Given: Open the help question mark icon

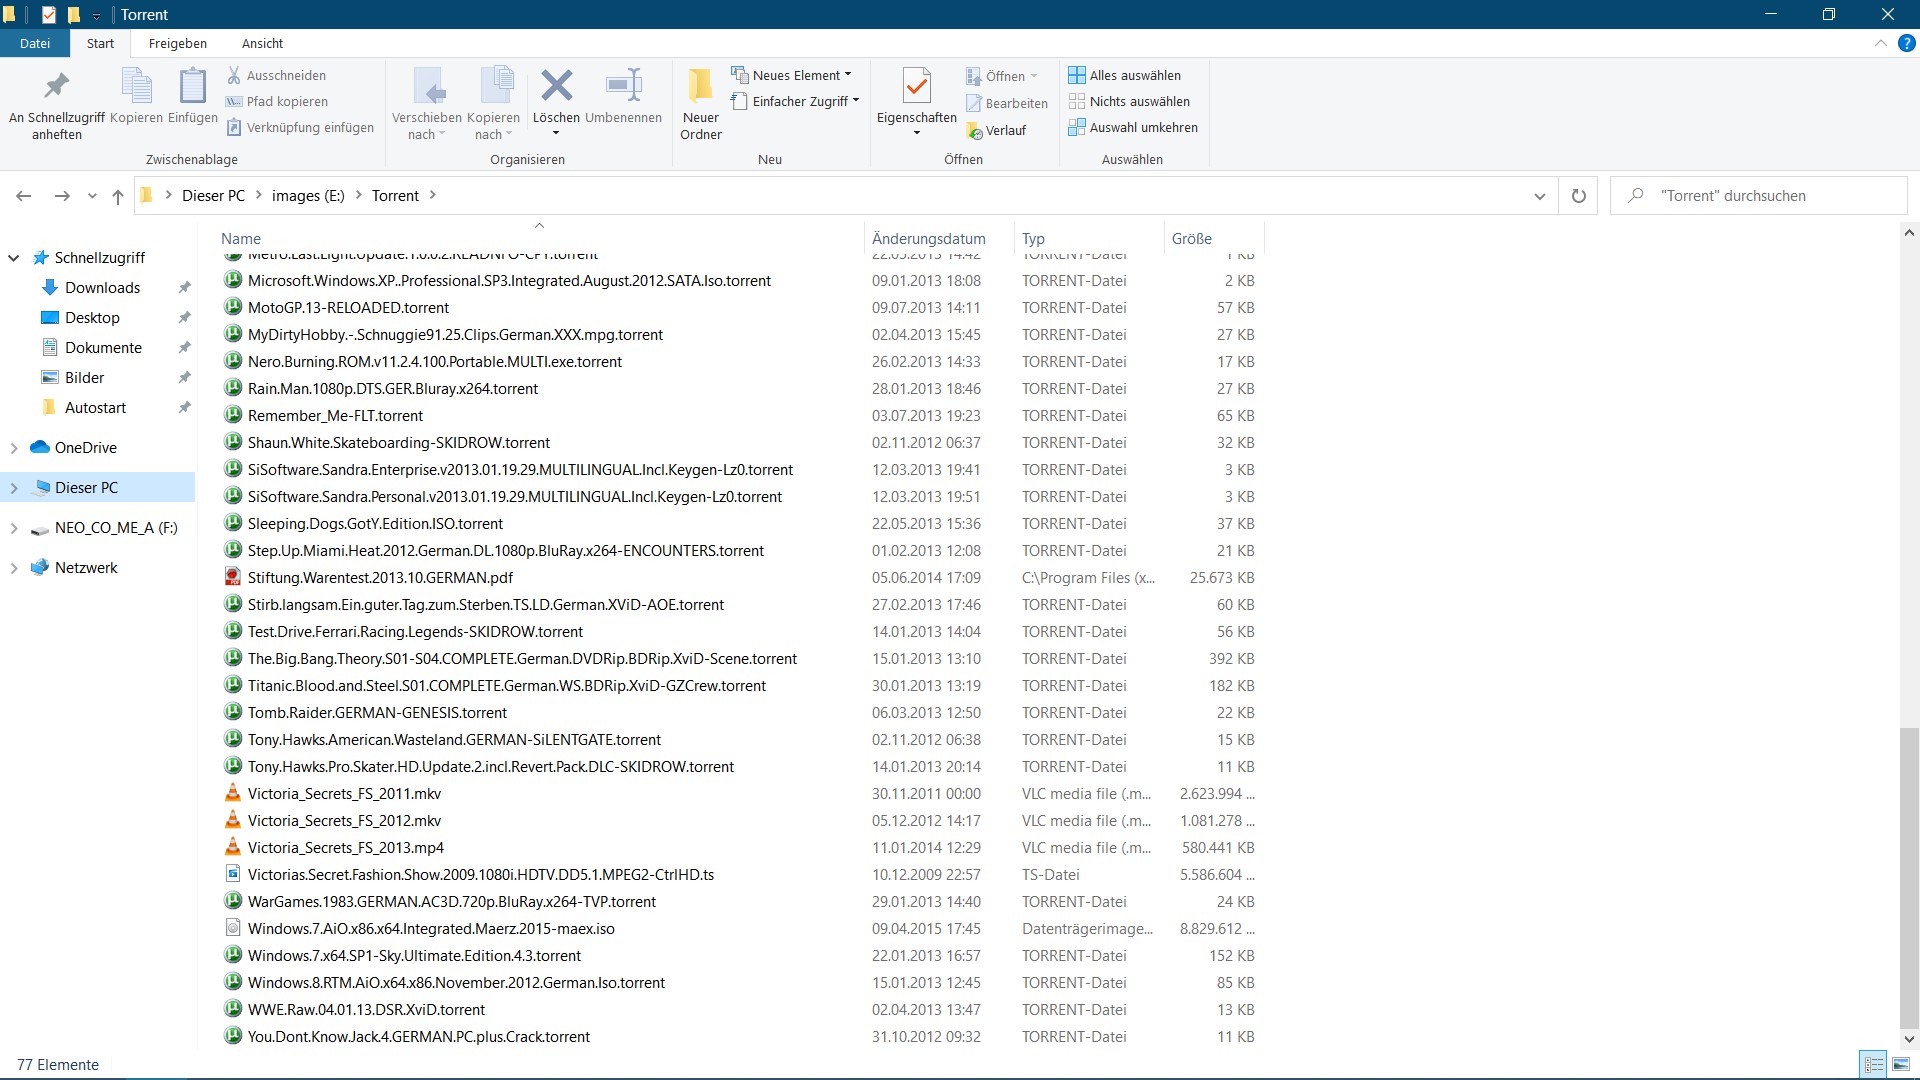Looking at the screenshot, I should pos(1907,44).
